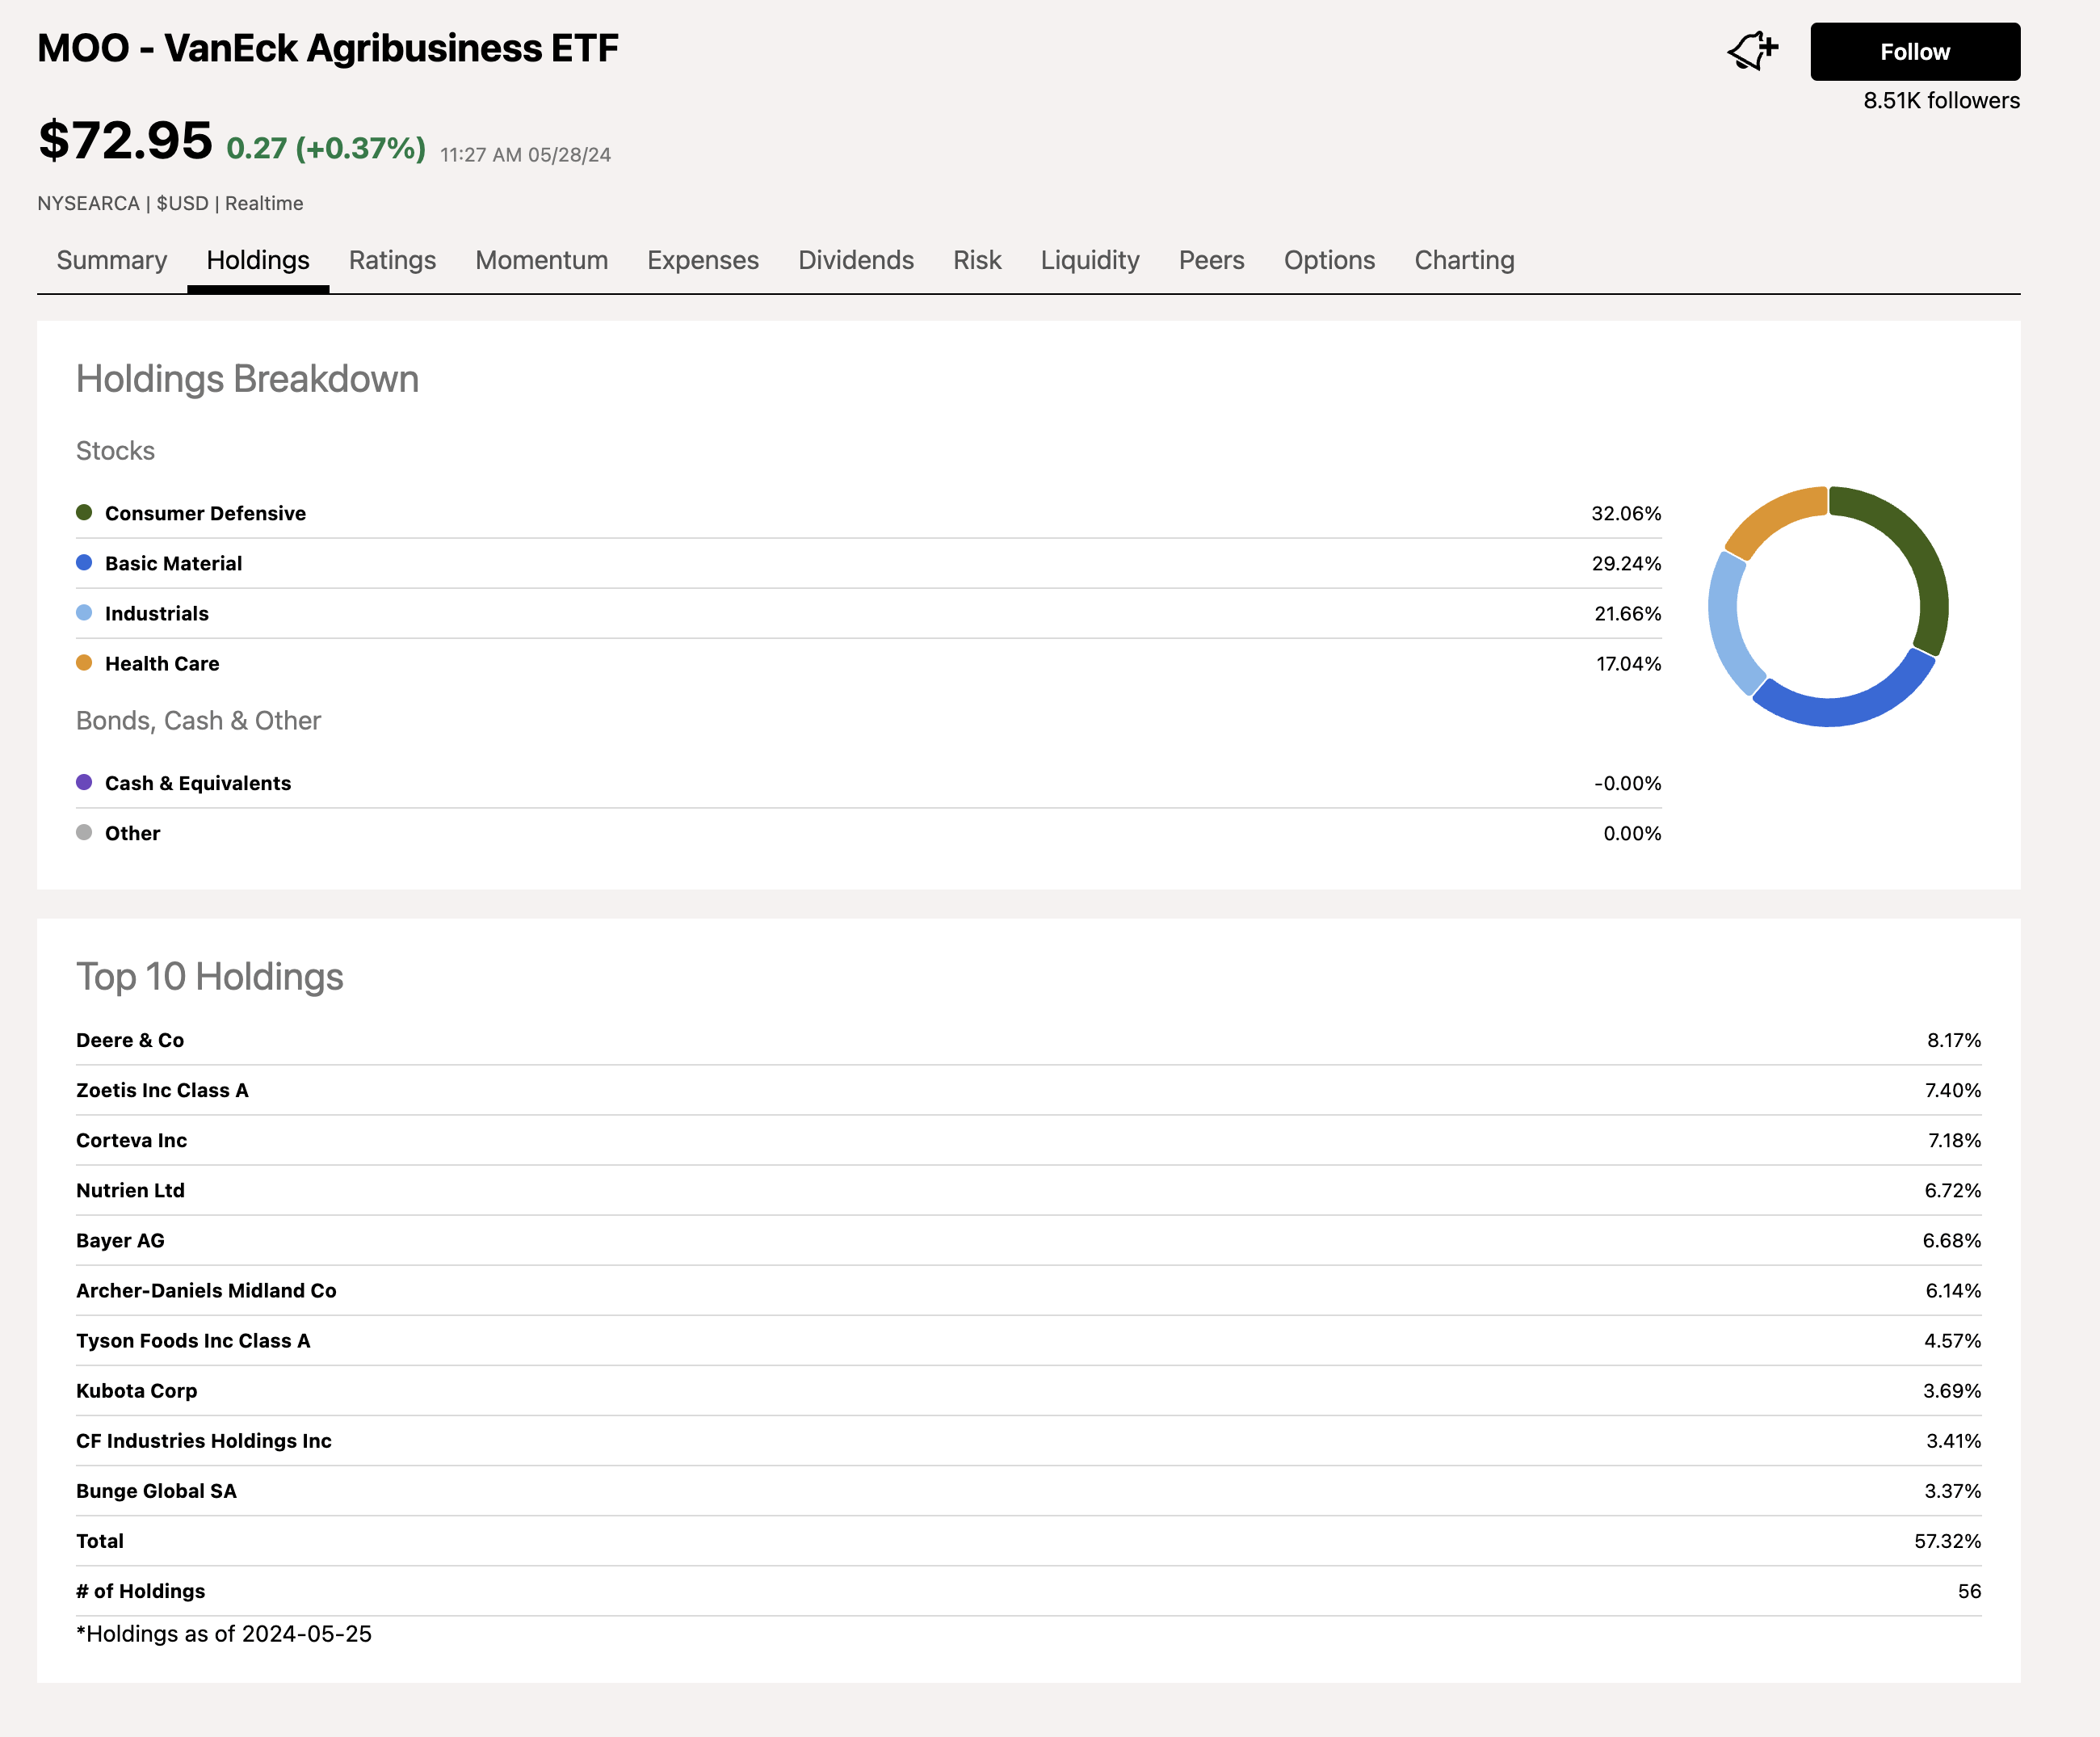The image size is (2100, 1737).
Task: Open Archer-Daniels Midland Co holding
Action: pos(206,1290)
